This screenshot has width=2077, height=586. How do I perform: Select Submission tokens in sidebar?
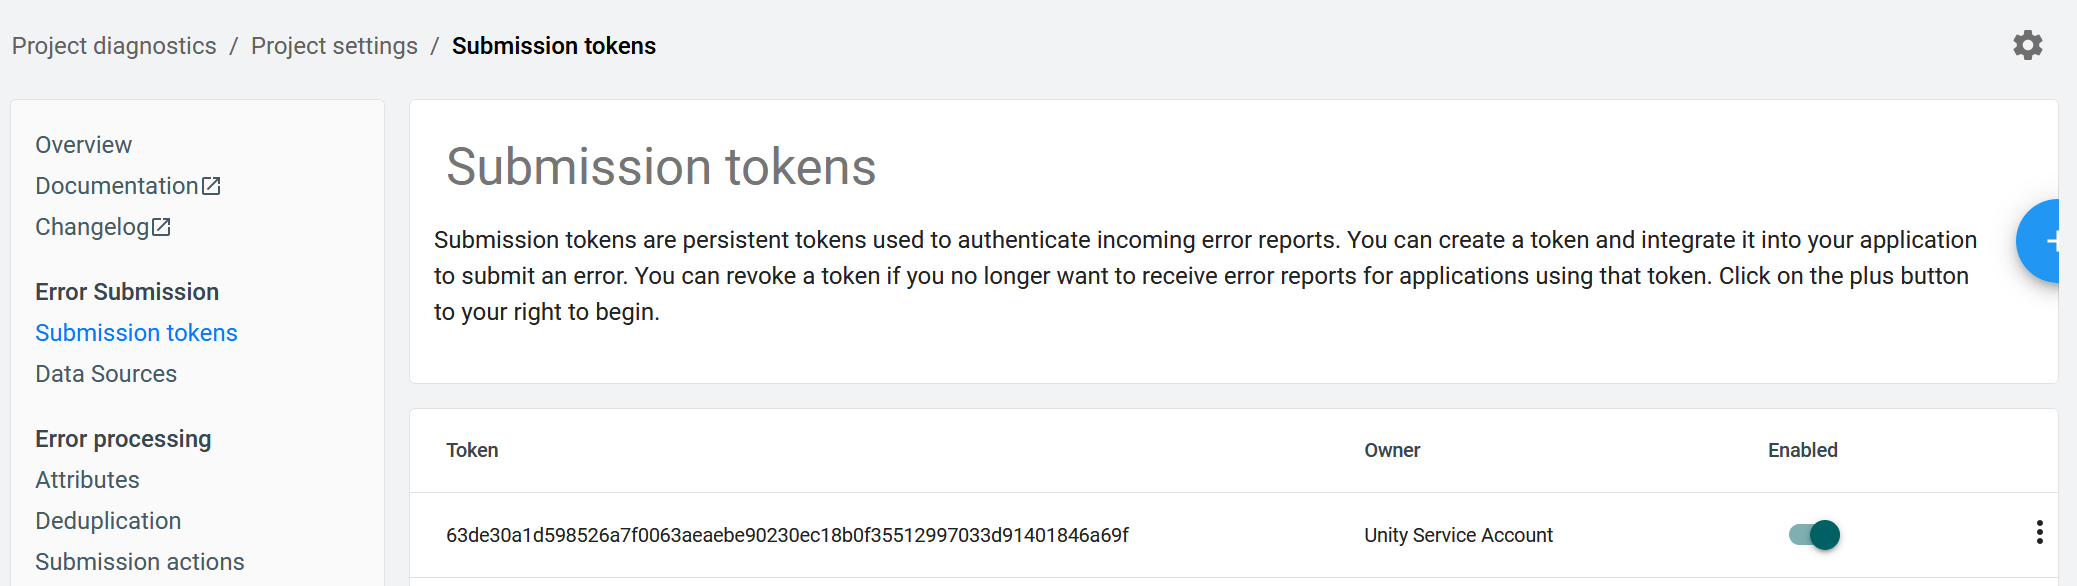click(x=136, y=333)
